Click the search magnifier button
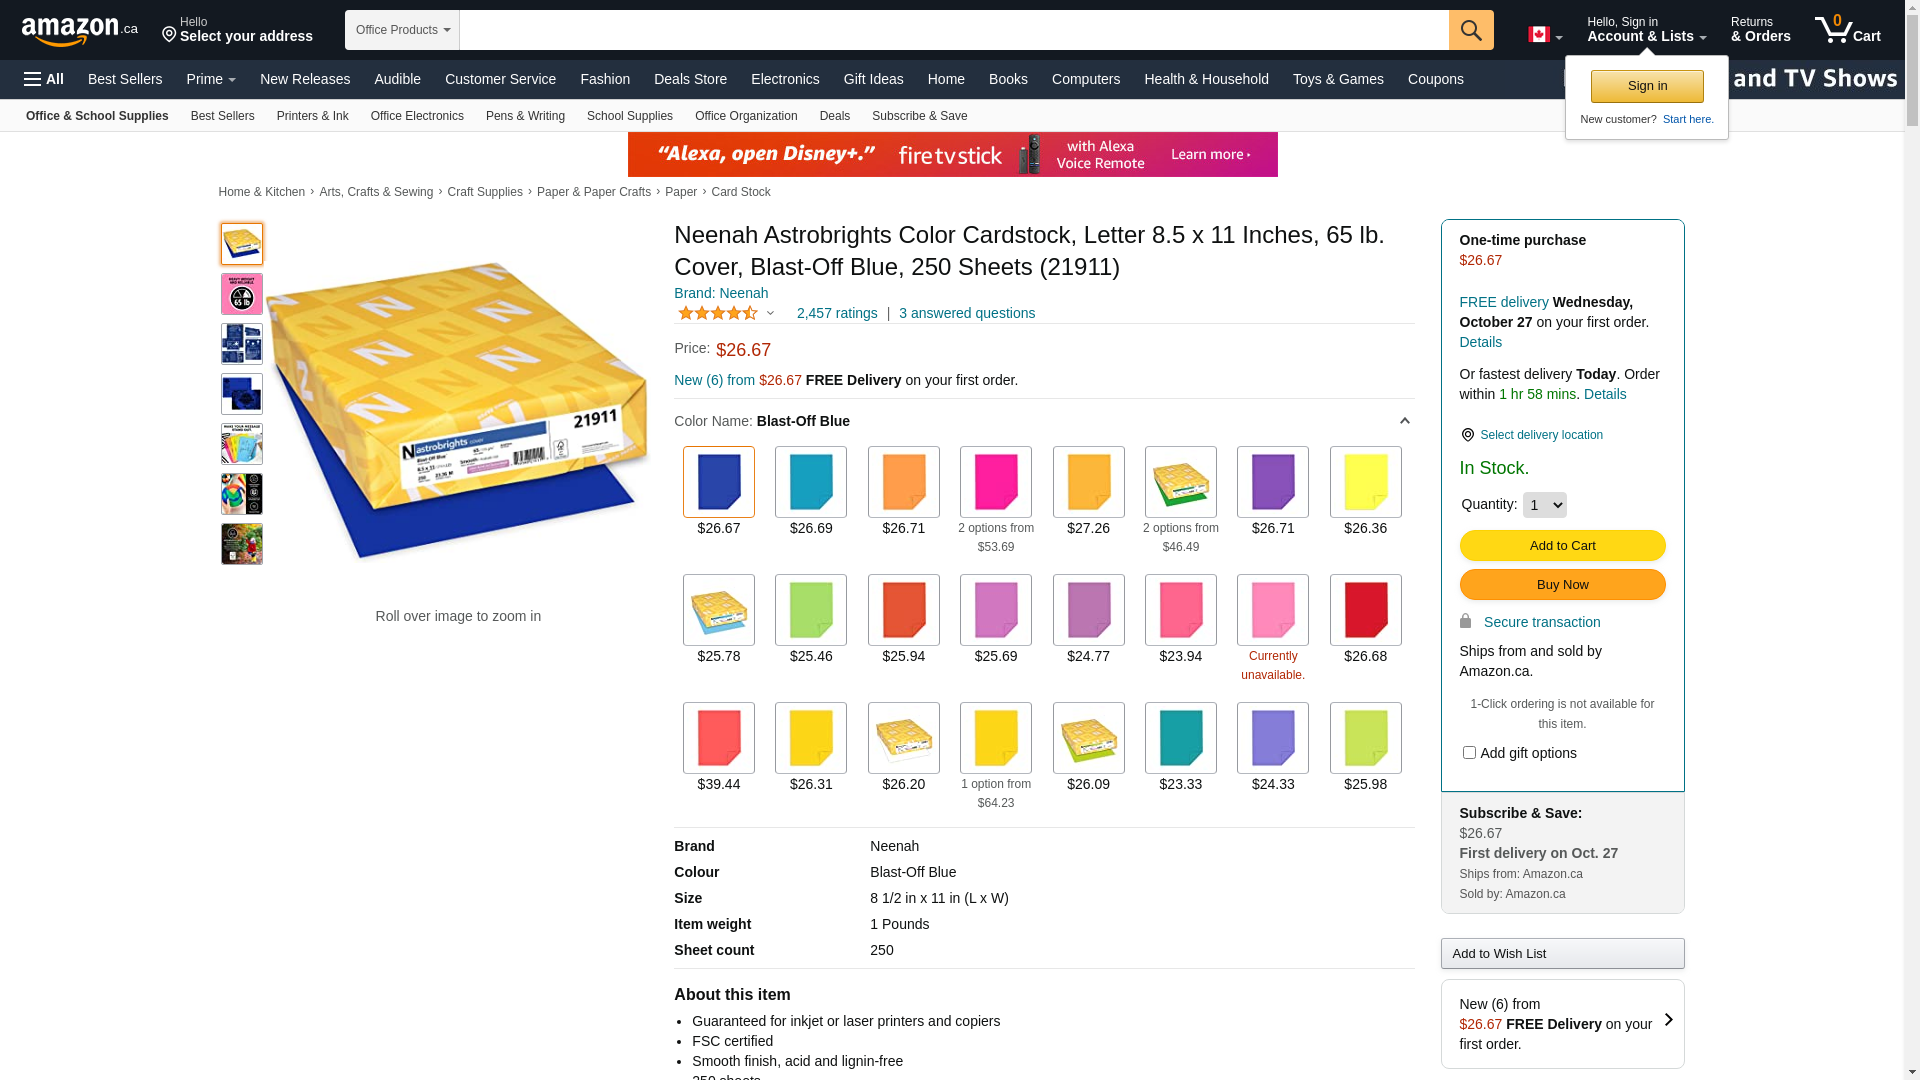Screen dimensions: 1920x1080 tap(1471, 30)
